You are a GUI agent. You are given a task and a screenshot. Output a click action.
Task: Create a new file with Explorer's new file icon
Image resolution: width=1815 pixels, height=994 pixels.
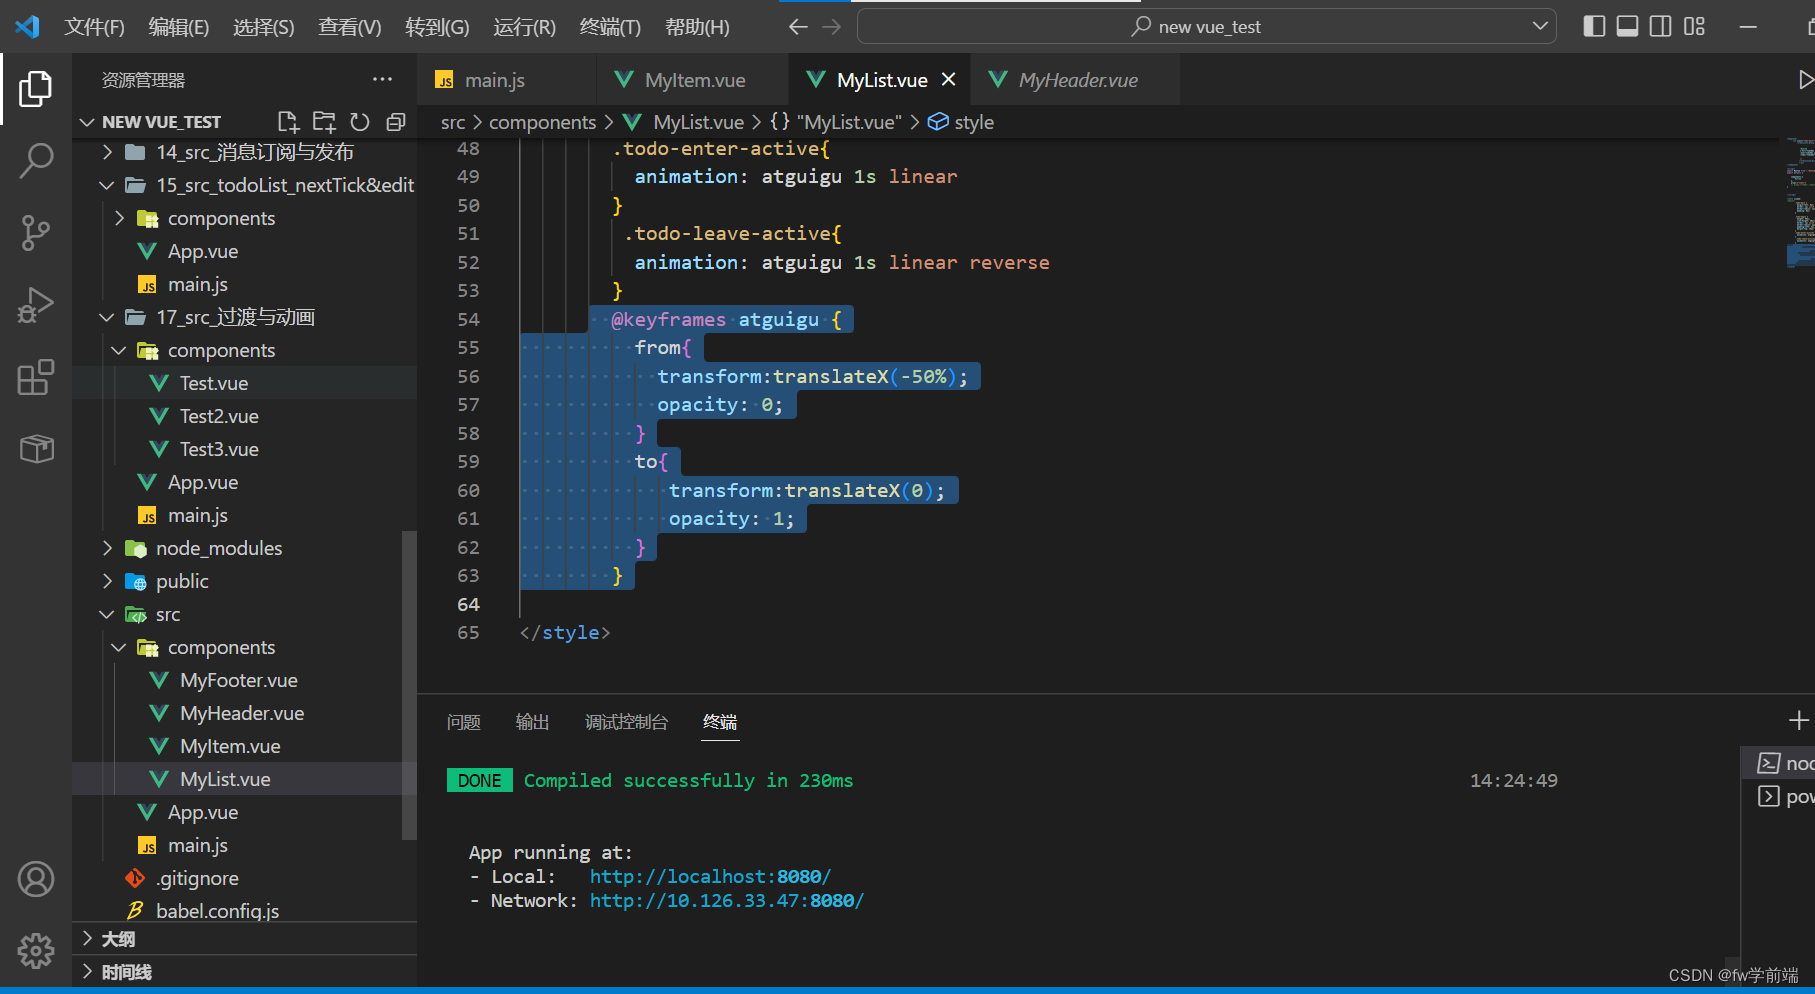point(288,121)
